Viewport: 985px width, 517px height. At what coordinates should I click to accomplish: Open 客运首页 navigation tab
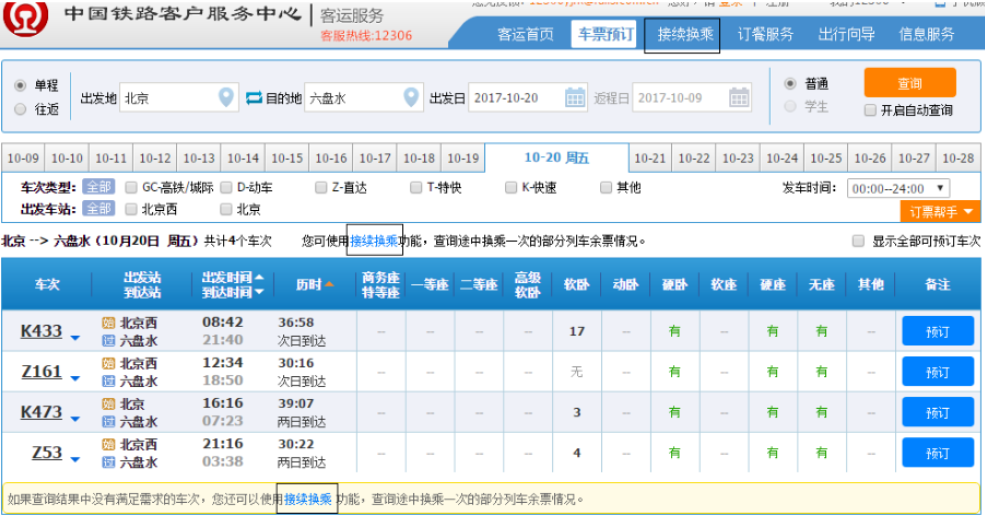point(526,34)
